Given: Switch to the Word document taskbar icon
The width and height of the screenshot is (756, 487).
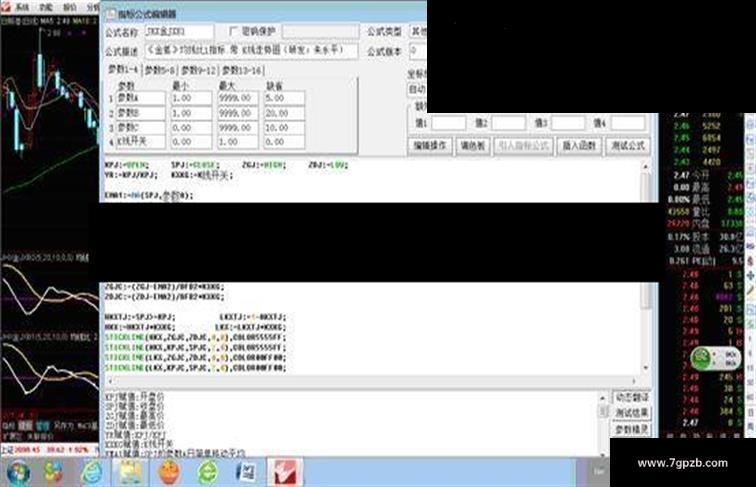Looking at the screenshot, I should (246, 472).
